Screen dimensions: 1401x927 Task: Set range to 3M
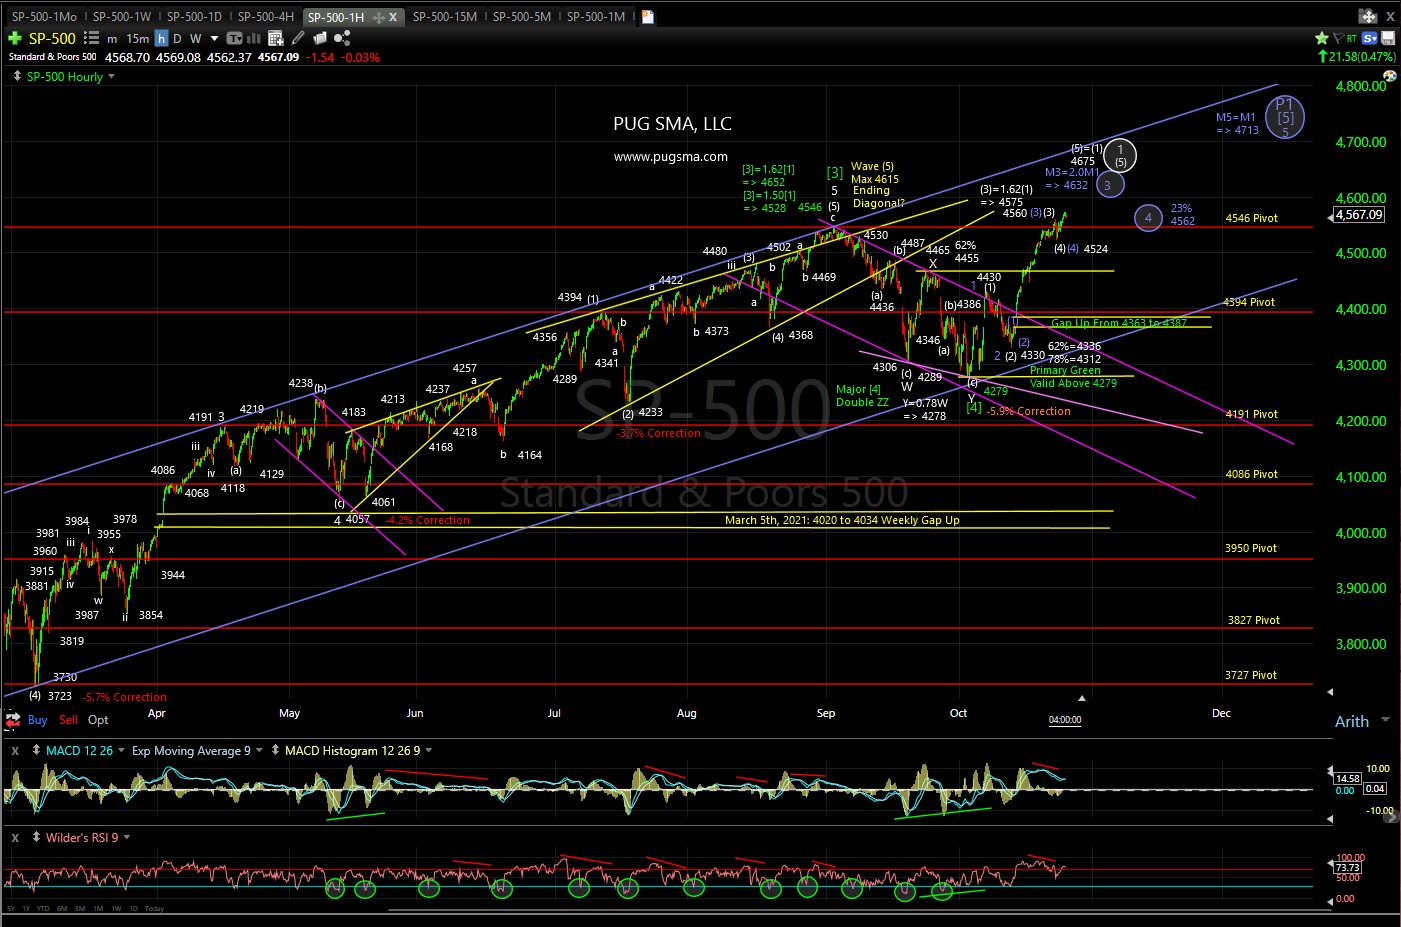(80, 908)
